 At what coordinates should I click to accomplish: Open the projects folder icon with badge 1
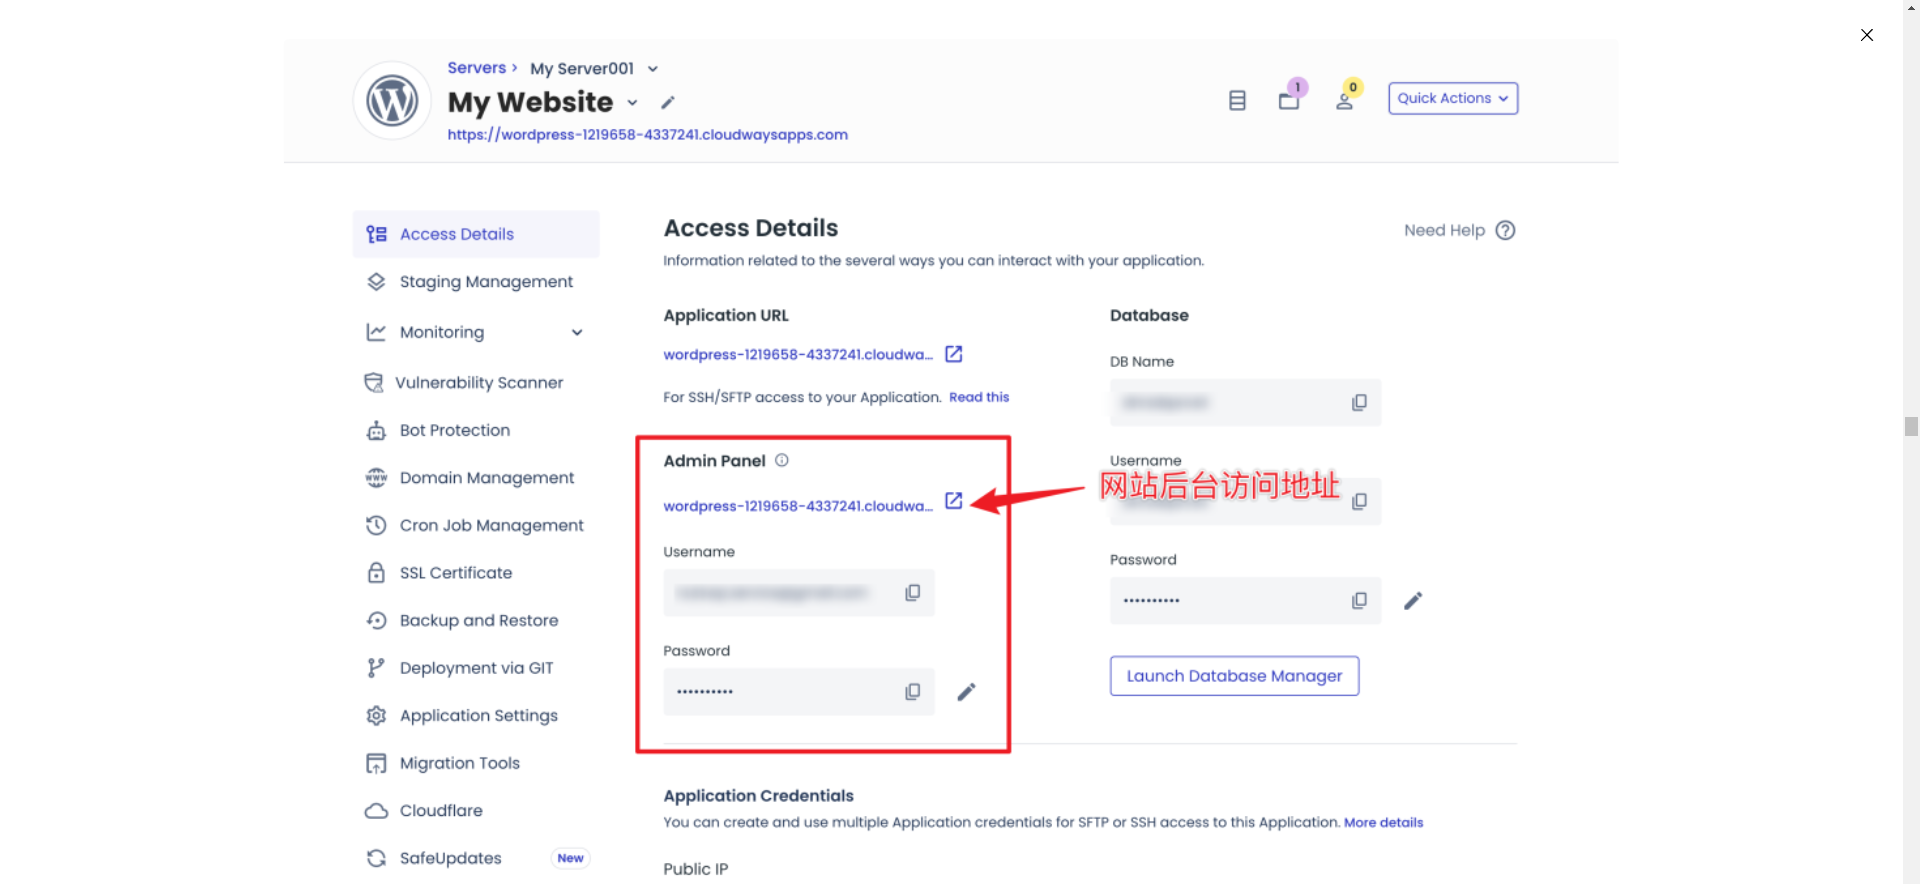1290,99
